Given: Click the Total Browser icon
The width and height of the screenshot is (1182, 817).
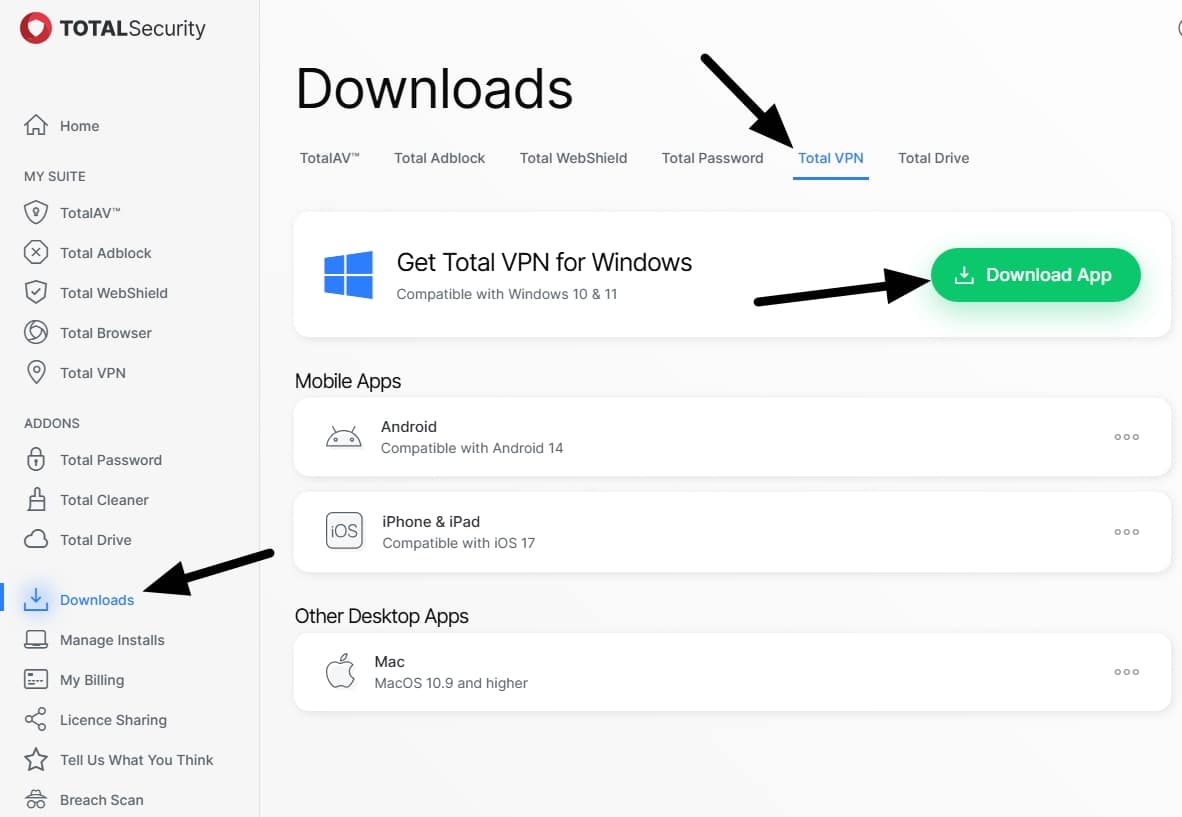Looking at the screenshot, I should click(x=35, y=332).
